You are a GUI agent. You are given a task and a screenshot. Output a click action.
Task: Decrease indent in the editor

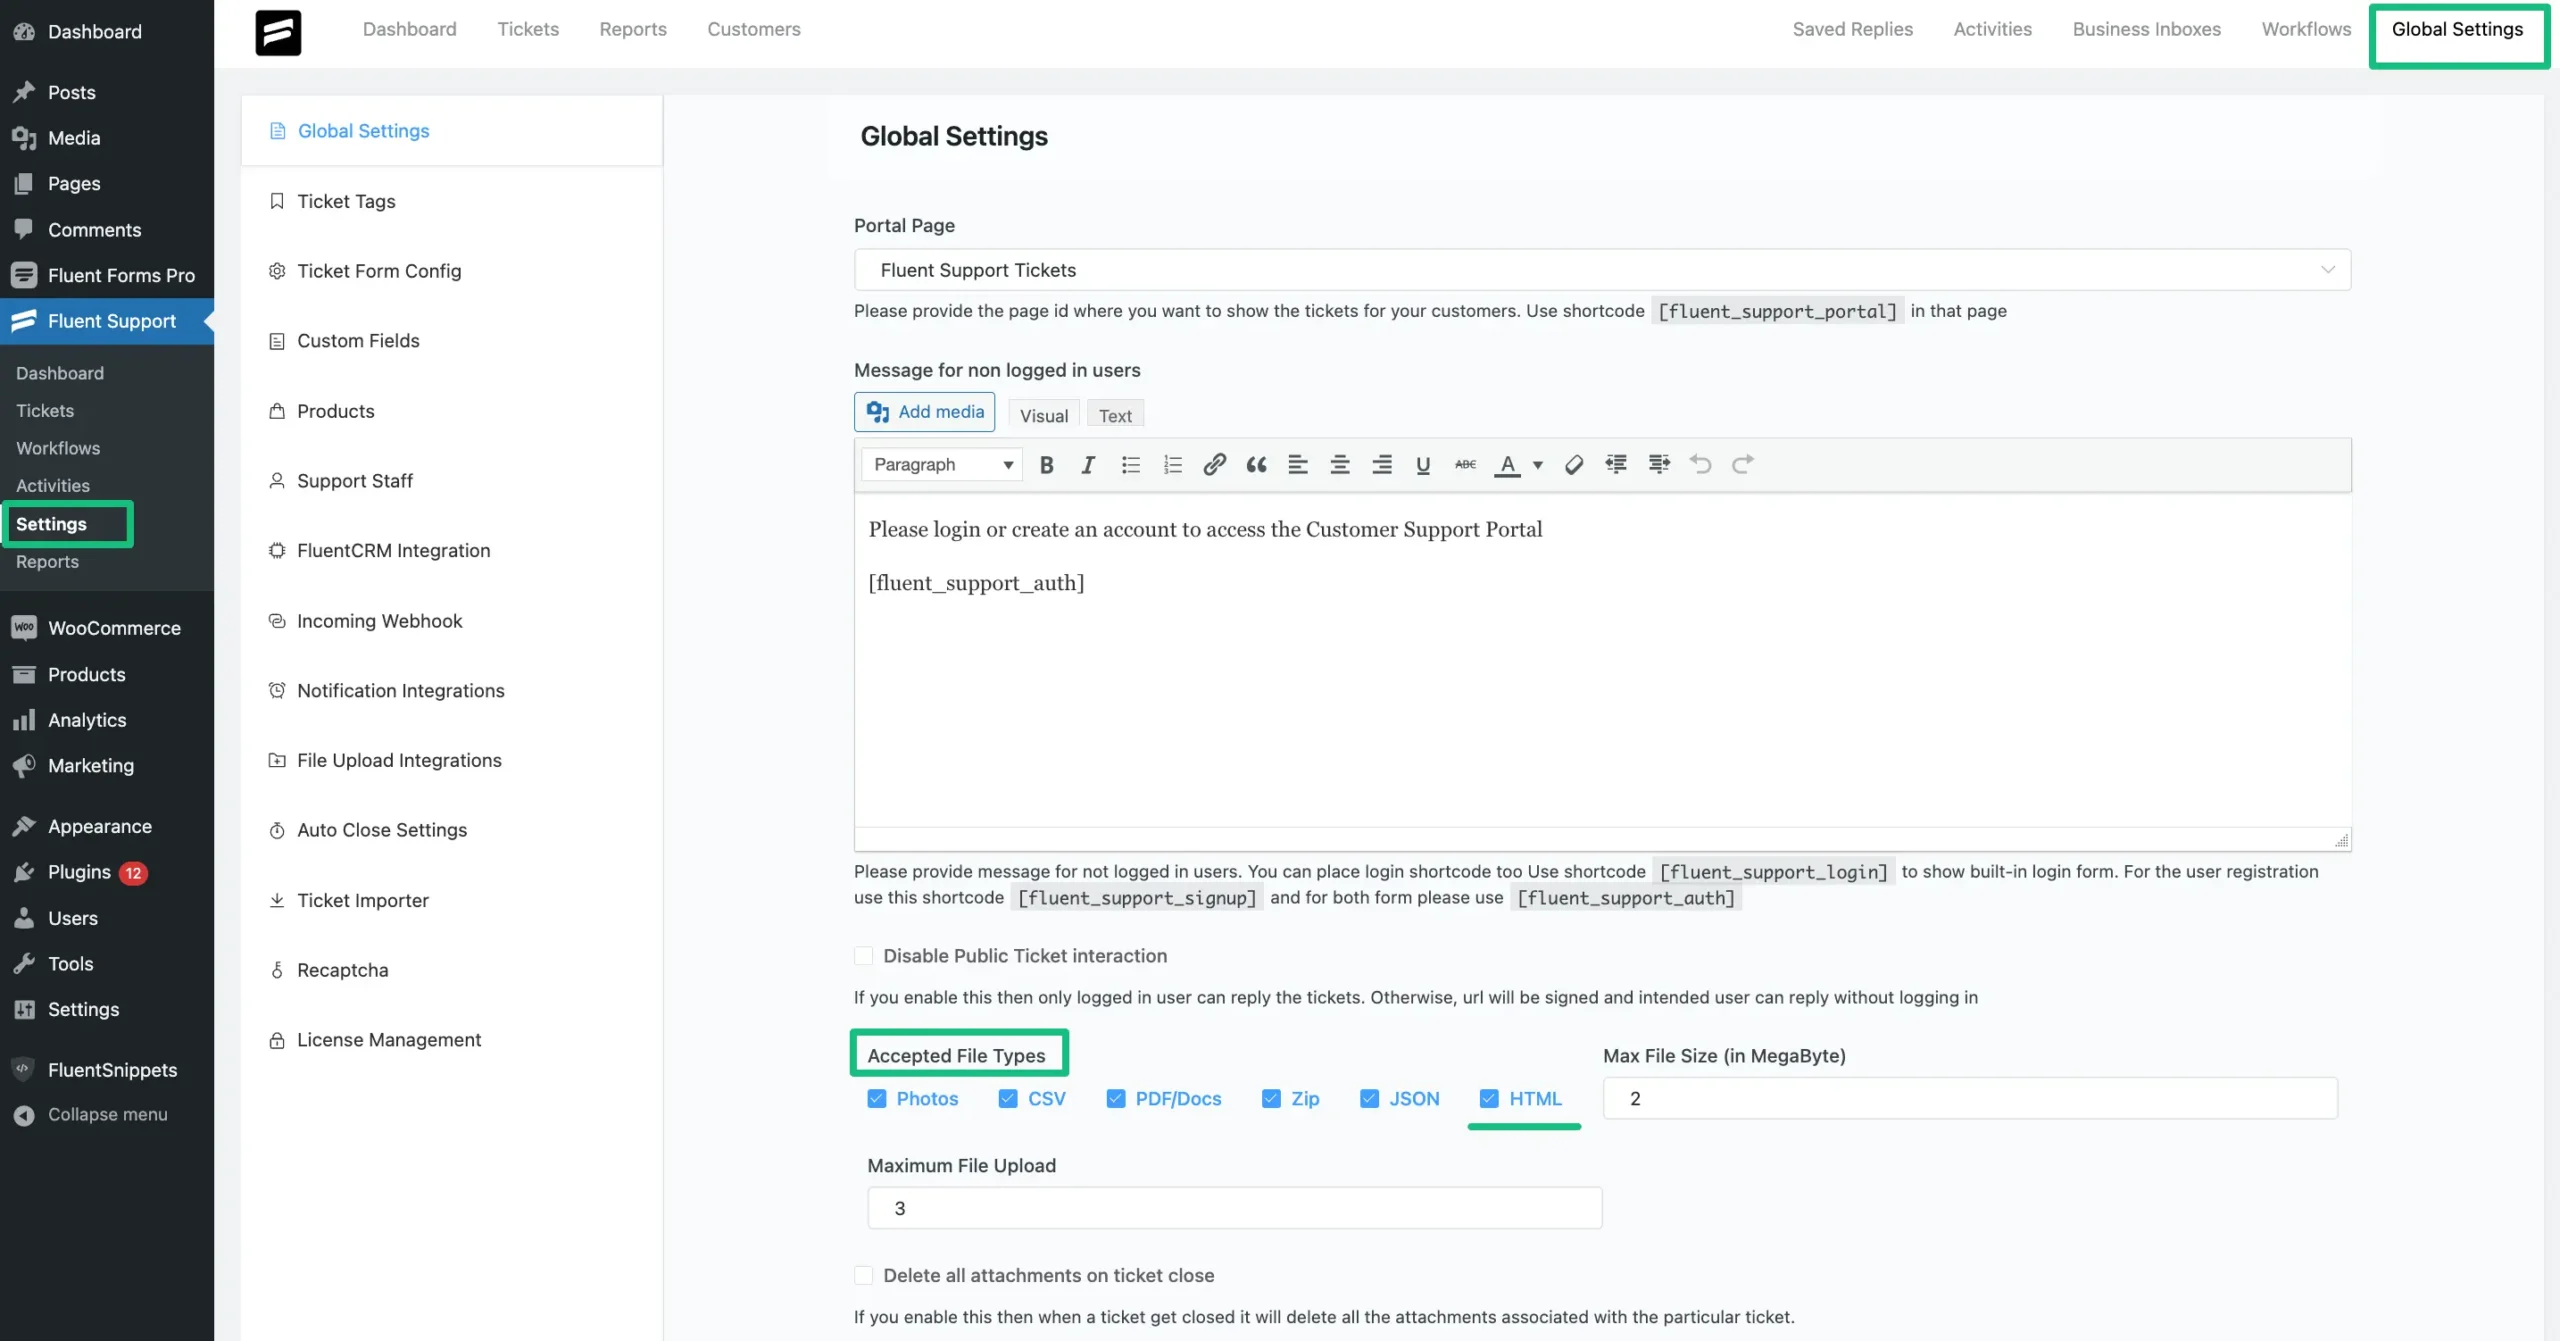(x=1616, y=464)
